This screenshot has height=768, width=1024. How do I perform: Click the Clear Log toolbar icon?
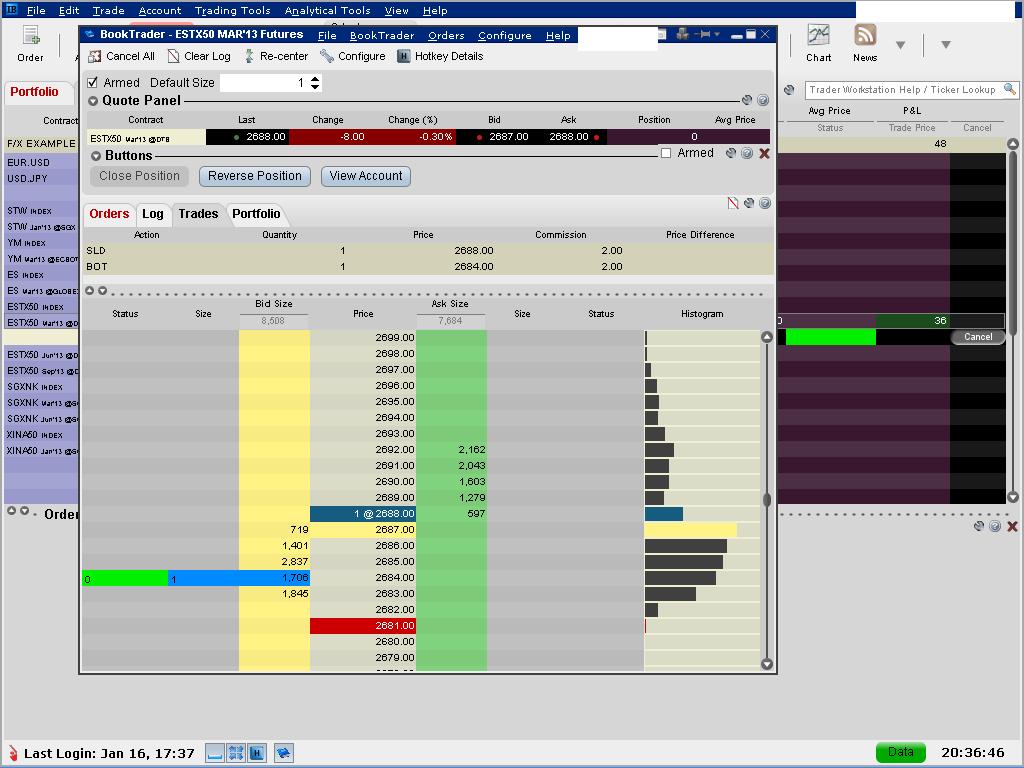point(173,56)
